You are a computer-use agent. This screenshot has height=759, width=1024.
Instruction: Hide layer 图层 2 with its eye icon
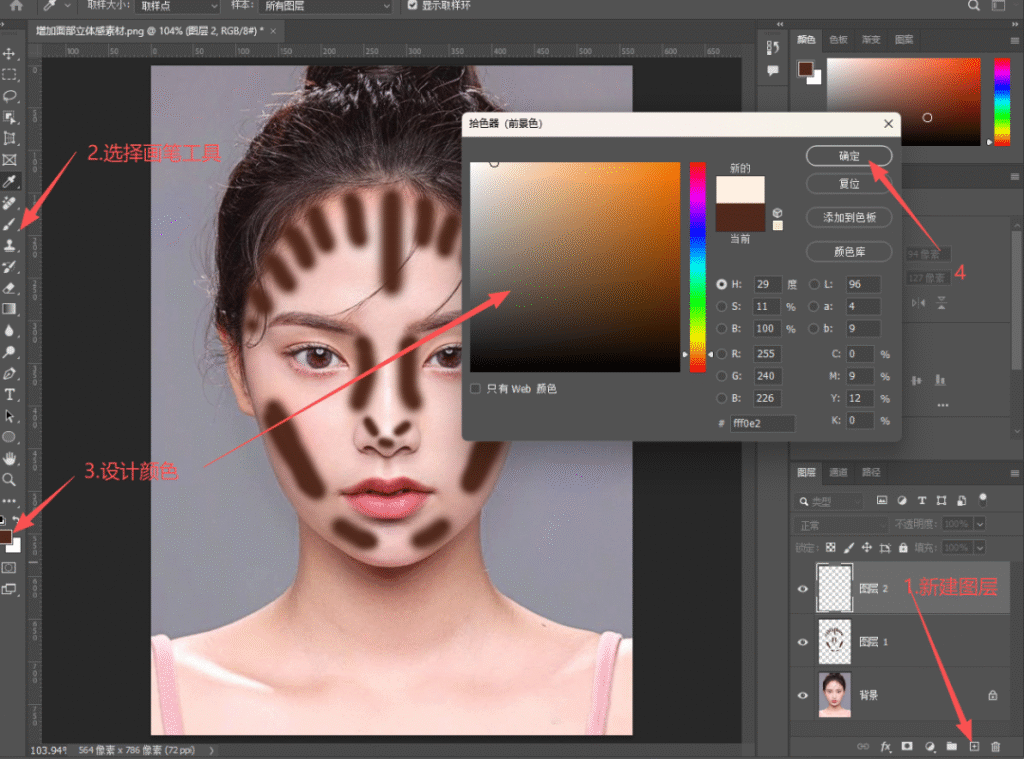[803, 589]
